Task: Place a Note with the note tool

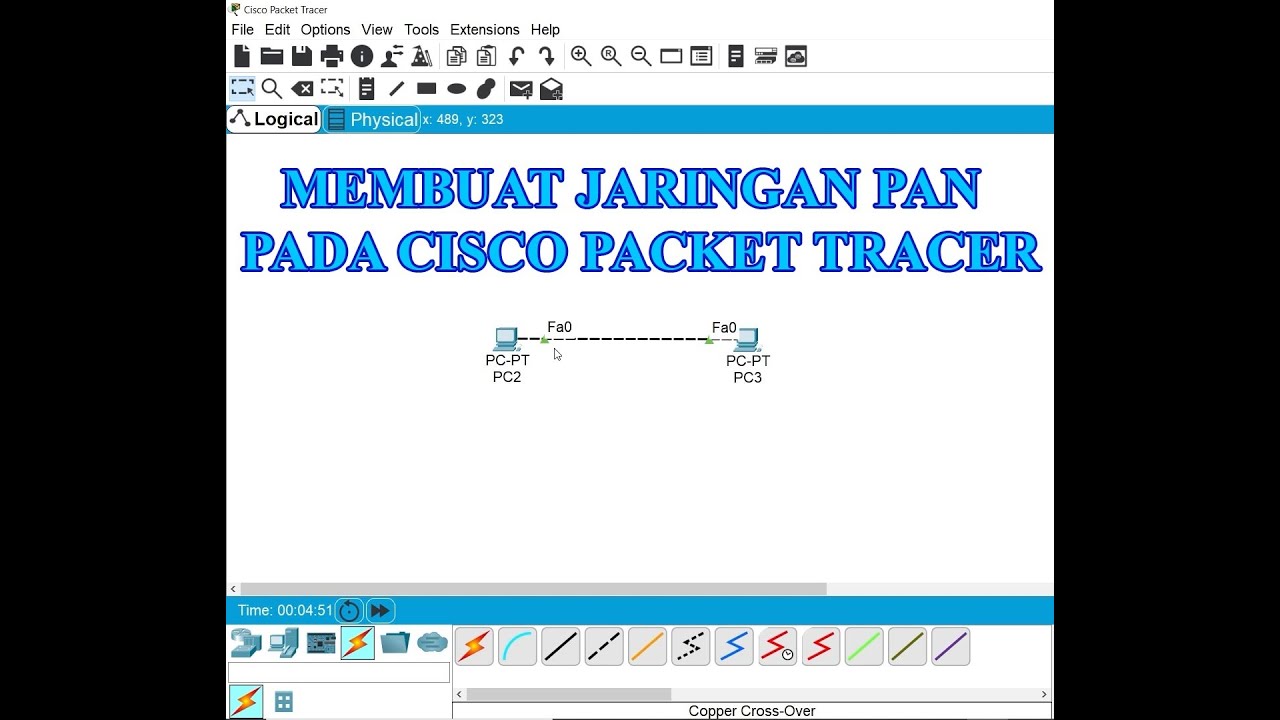Action: coord(367,89)
